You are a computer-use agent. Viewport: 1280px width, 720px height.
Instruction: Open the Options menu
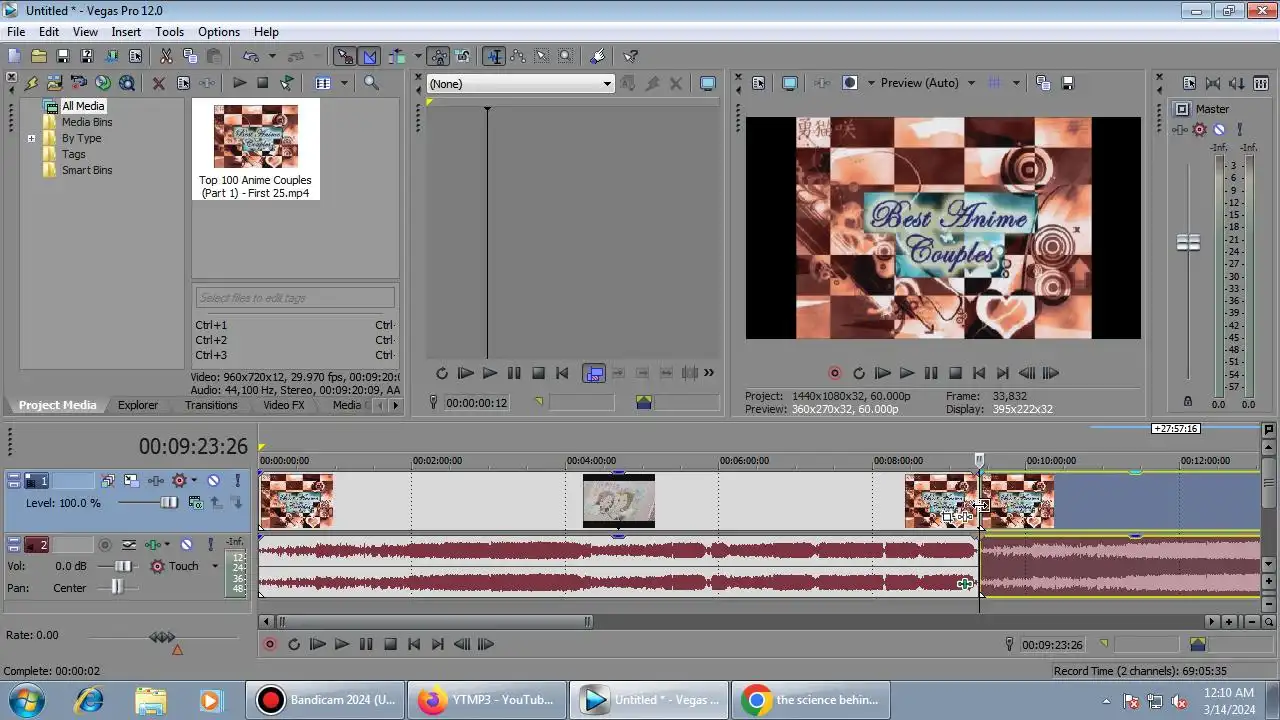click(x=219, y=32)
